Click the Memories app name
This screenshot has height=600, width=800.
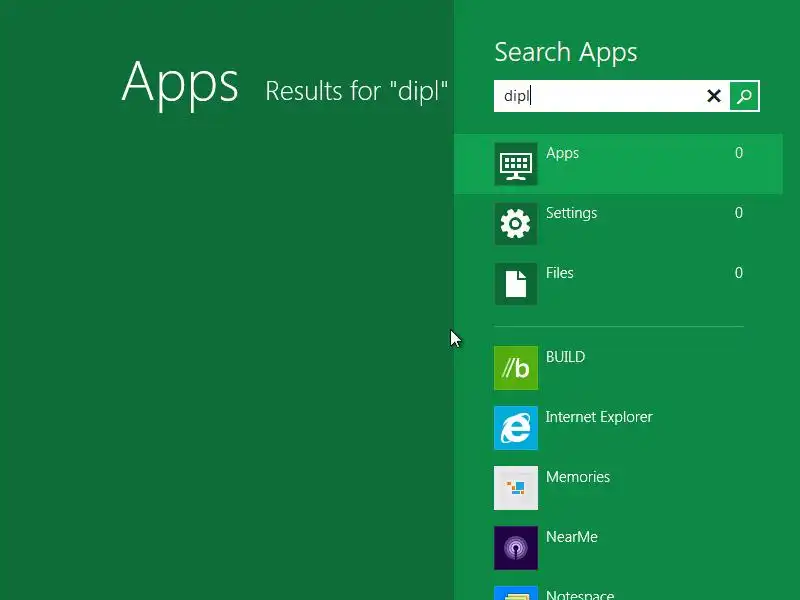point(578,477)
